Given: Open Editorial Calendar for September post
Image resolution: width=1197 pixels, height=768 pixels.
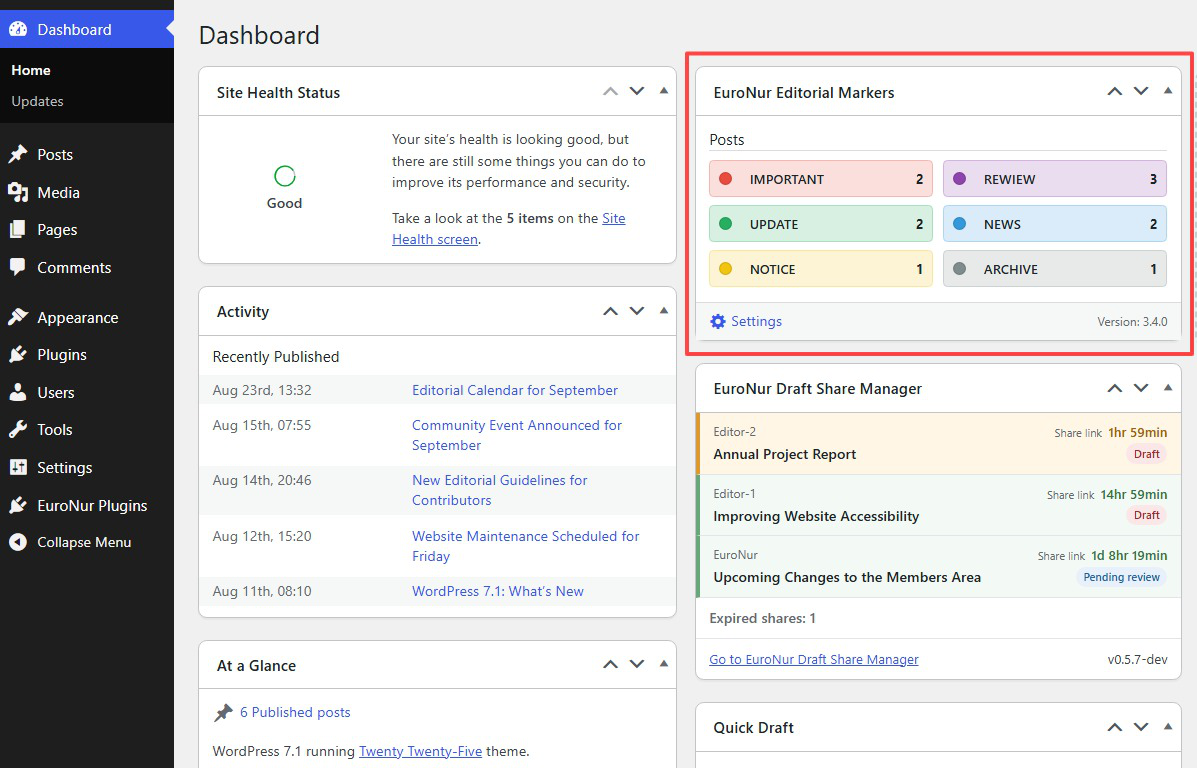Looking at the screenshot, I should click(x=515, y=390).
